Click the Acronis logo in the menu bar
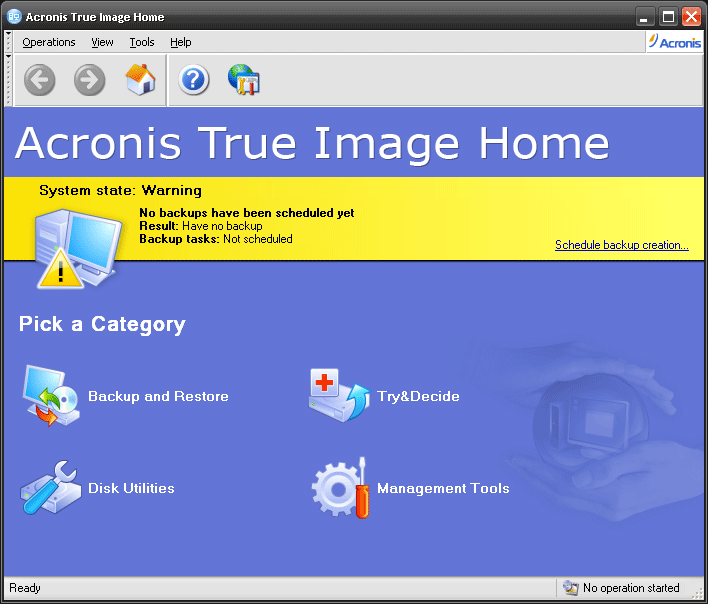708x604 pixels. tap(675, 42)
